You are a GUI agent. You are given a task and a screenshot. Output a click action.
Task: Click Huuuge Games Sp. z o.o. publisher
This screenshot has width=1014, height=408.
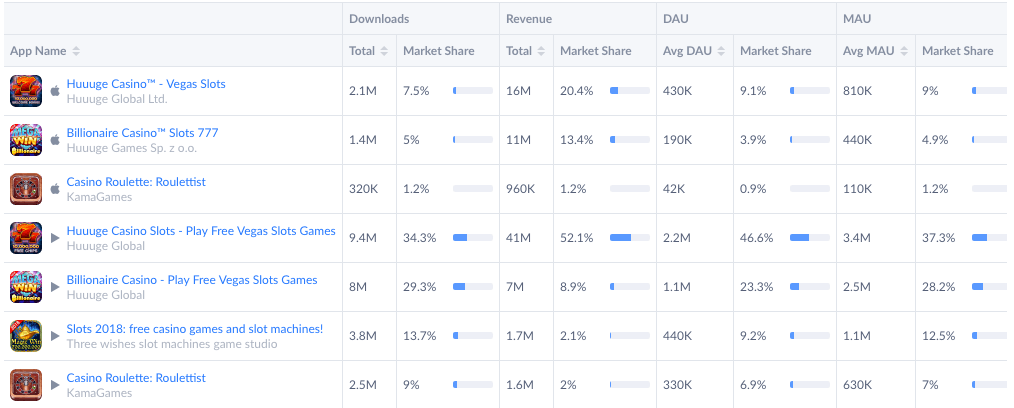click(x=132, y=148)
